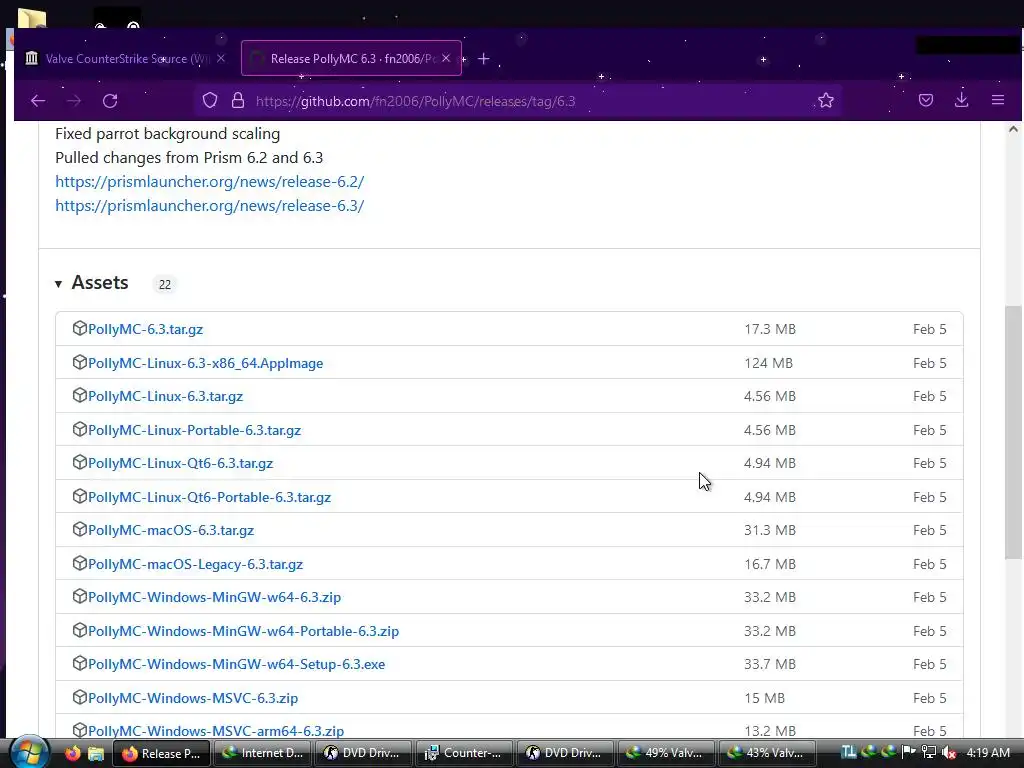Viewport: 1024px width, 768px height.
Task: Download PollyMC-macOS-6.3.tar.gz
Action: coord(171,530)
